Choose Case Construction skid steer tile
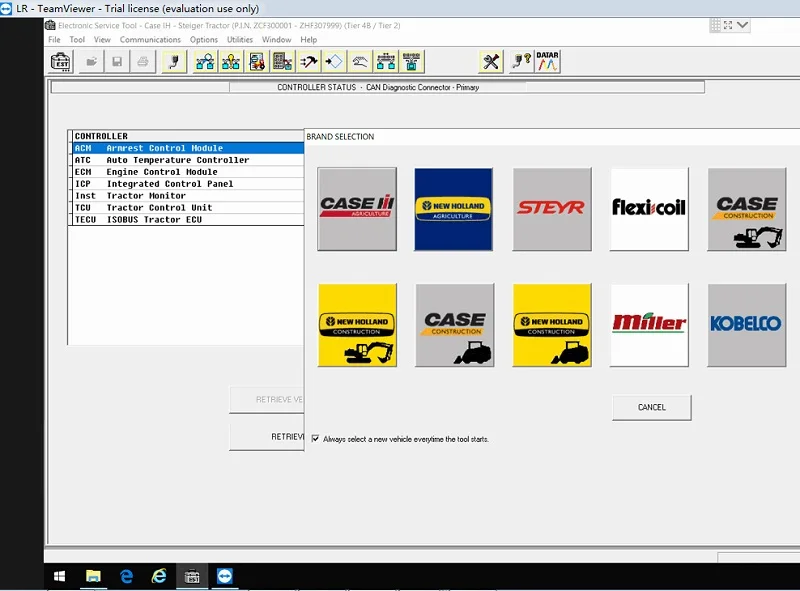Screen dimensions: 800x591 tap(454, 325)
